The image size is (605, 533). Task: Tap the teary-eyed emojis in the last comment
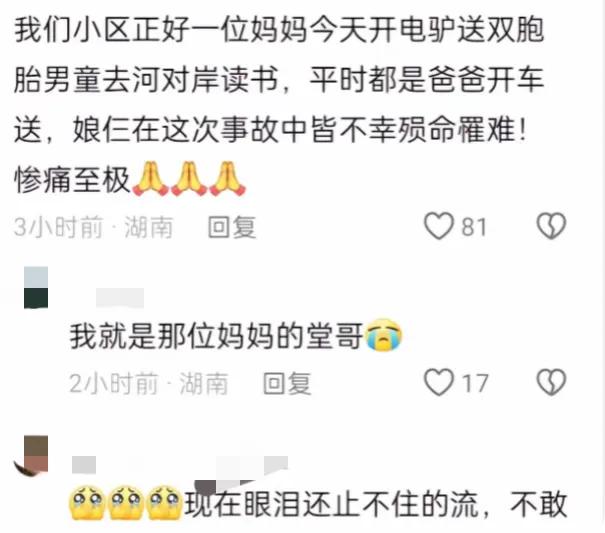pos(125,503)
